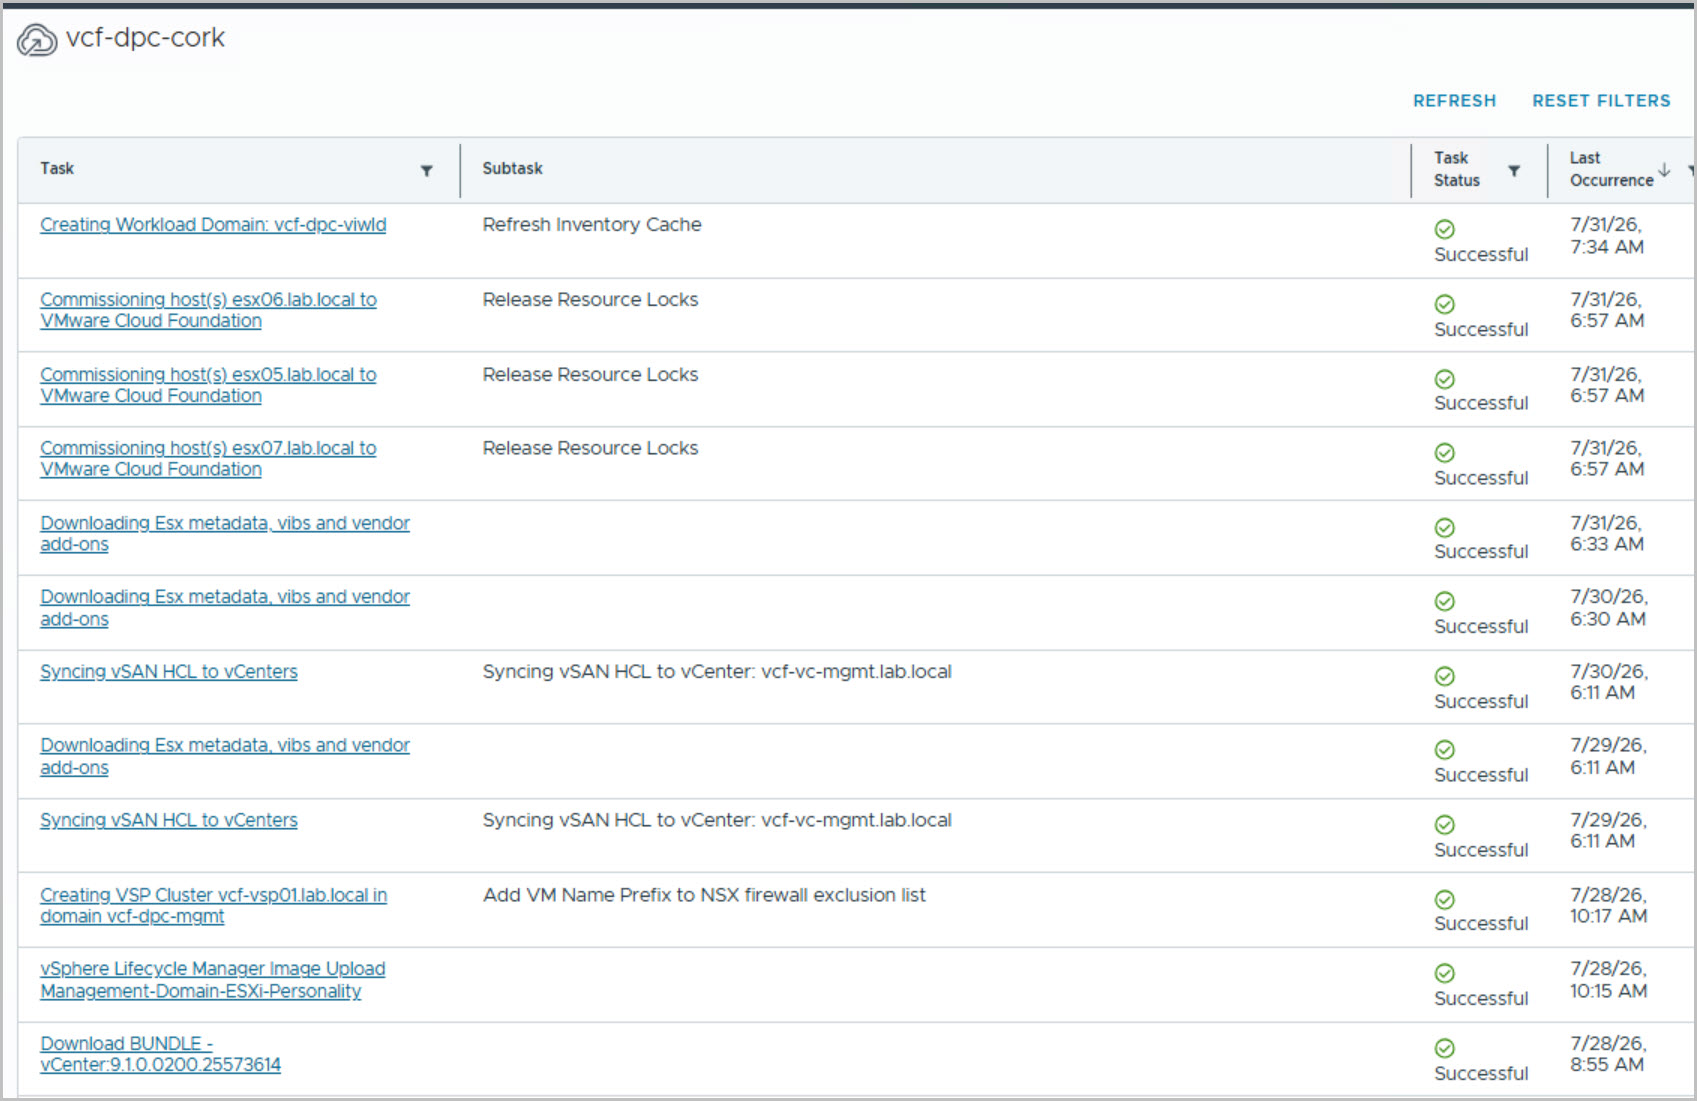Click the 7/28/26, 10:17 AM timestamp
The image size is (1697, 1101).
point(1609,906)
